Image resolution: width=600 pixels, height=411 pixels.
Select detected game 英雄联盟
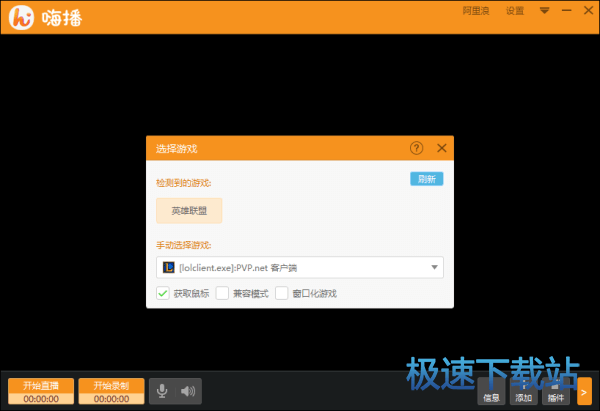point(189,210)
